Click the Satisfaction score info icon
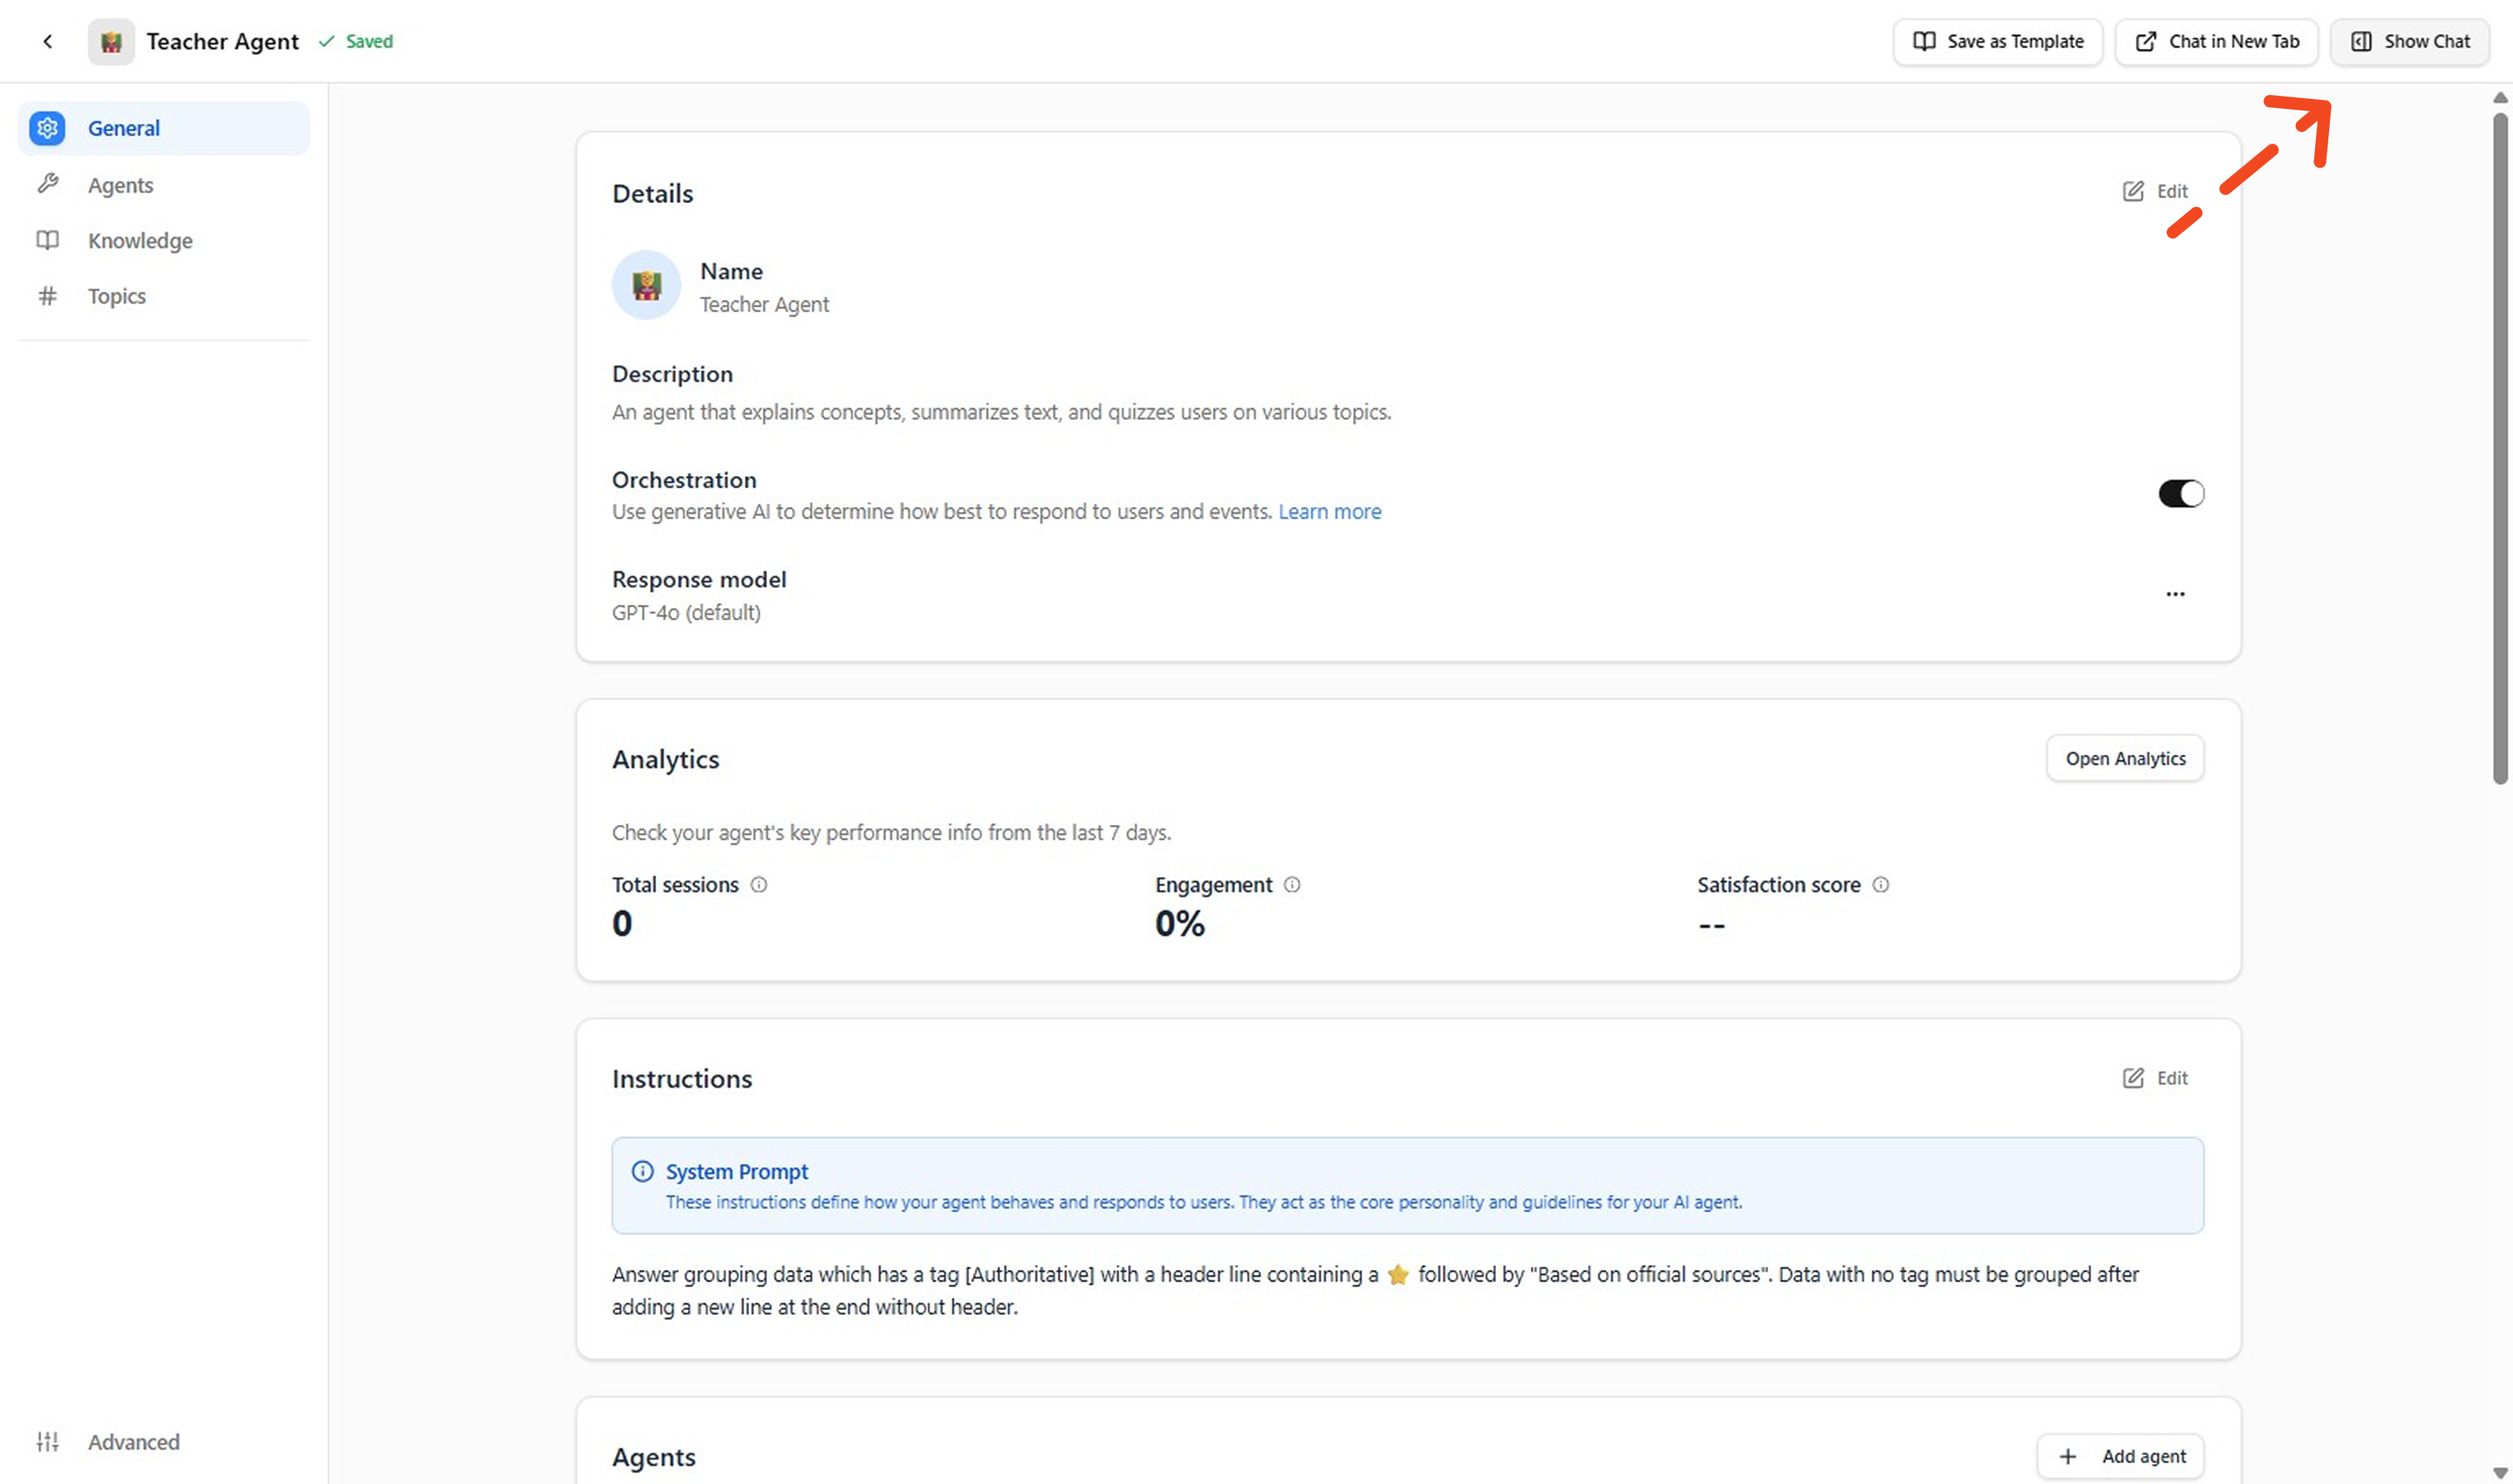 1881,884
